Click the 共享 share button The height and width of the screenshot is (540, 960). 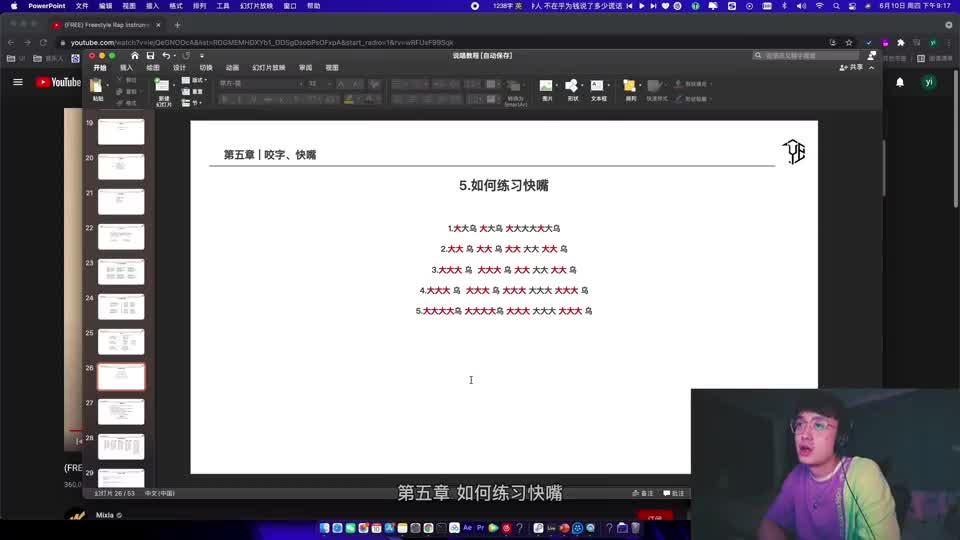coord(851,67)
